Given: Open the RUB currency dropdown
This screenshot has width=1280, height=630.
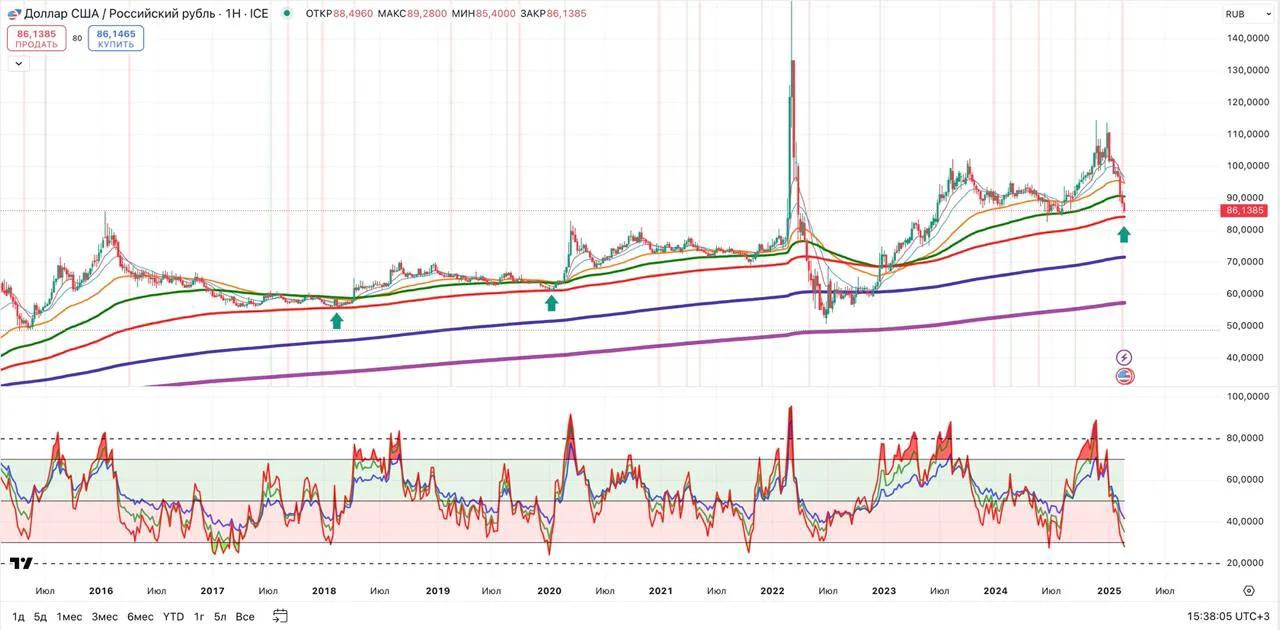Looking at the screenshot, I should click(1235, 14).
